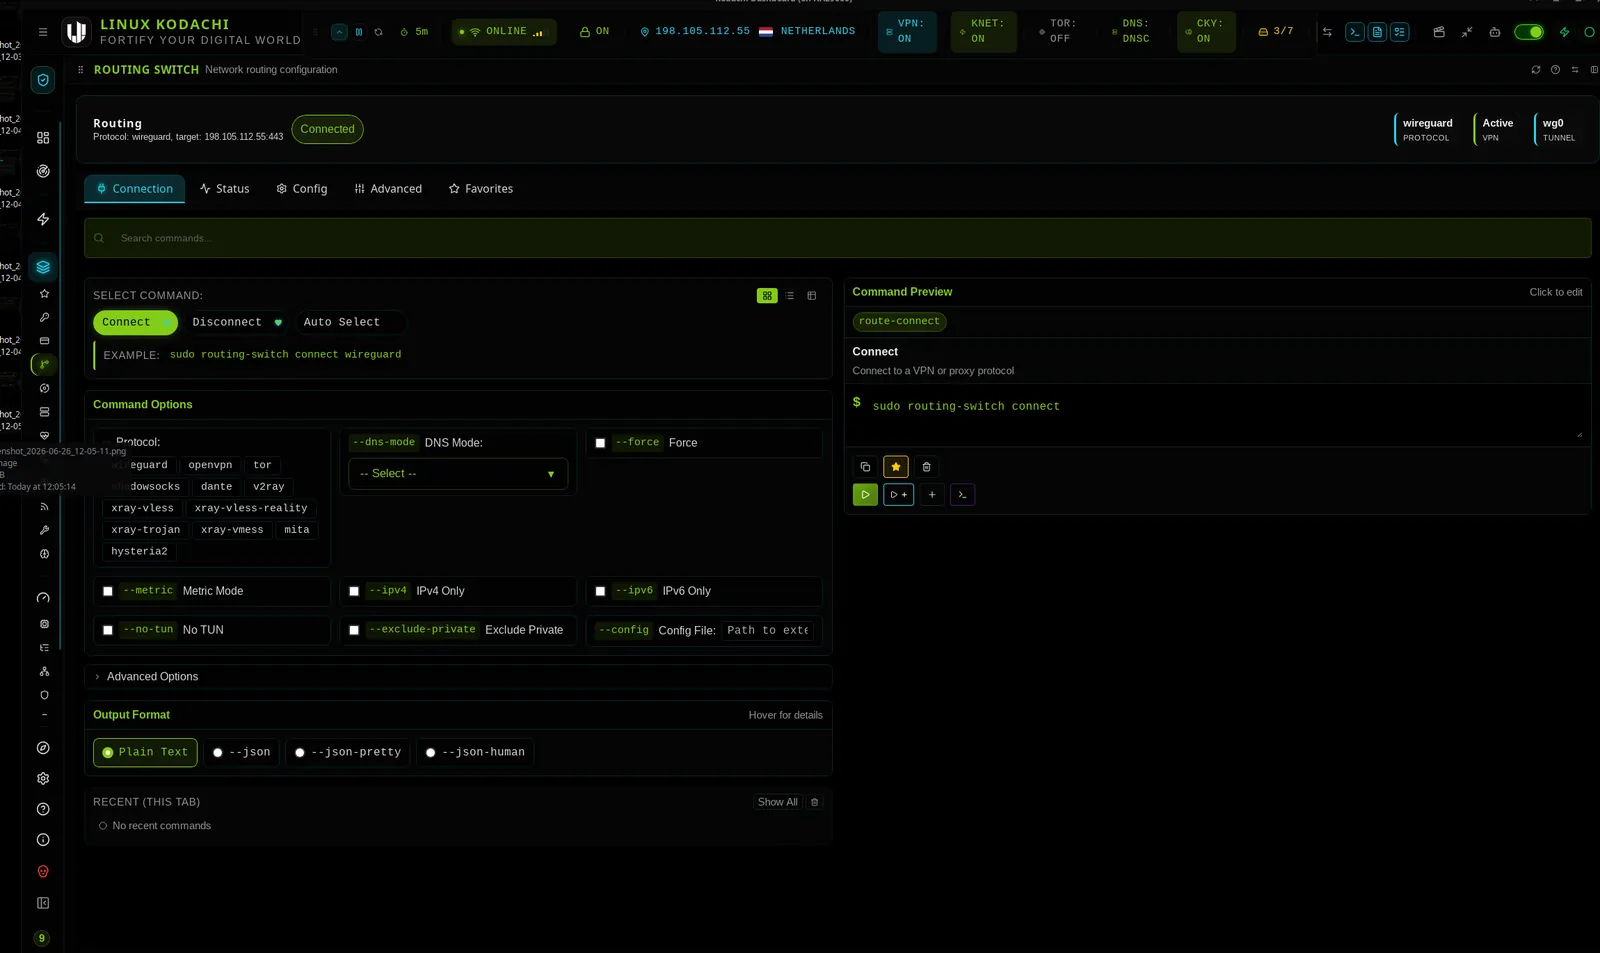Click the checklist icon in the top toolbar

1400,32
